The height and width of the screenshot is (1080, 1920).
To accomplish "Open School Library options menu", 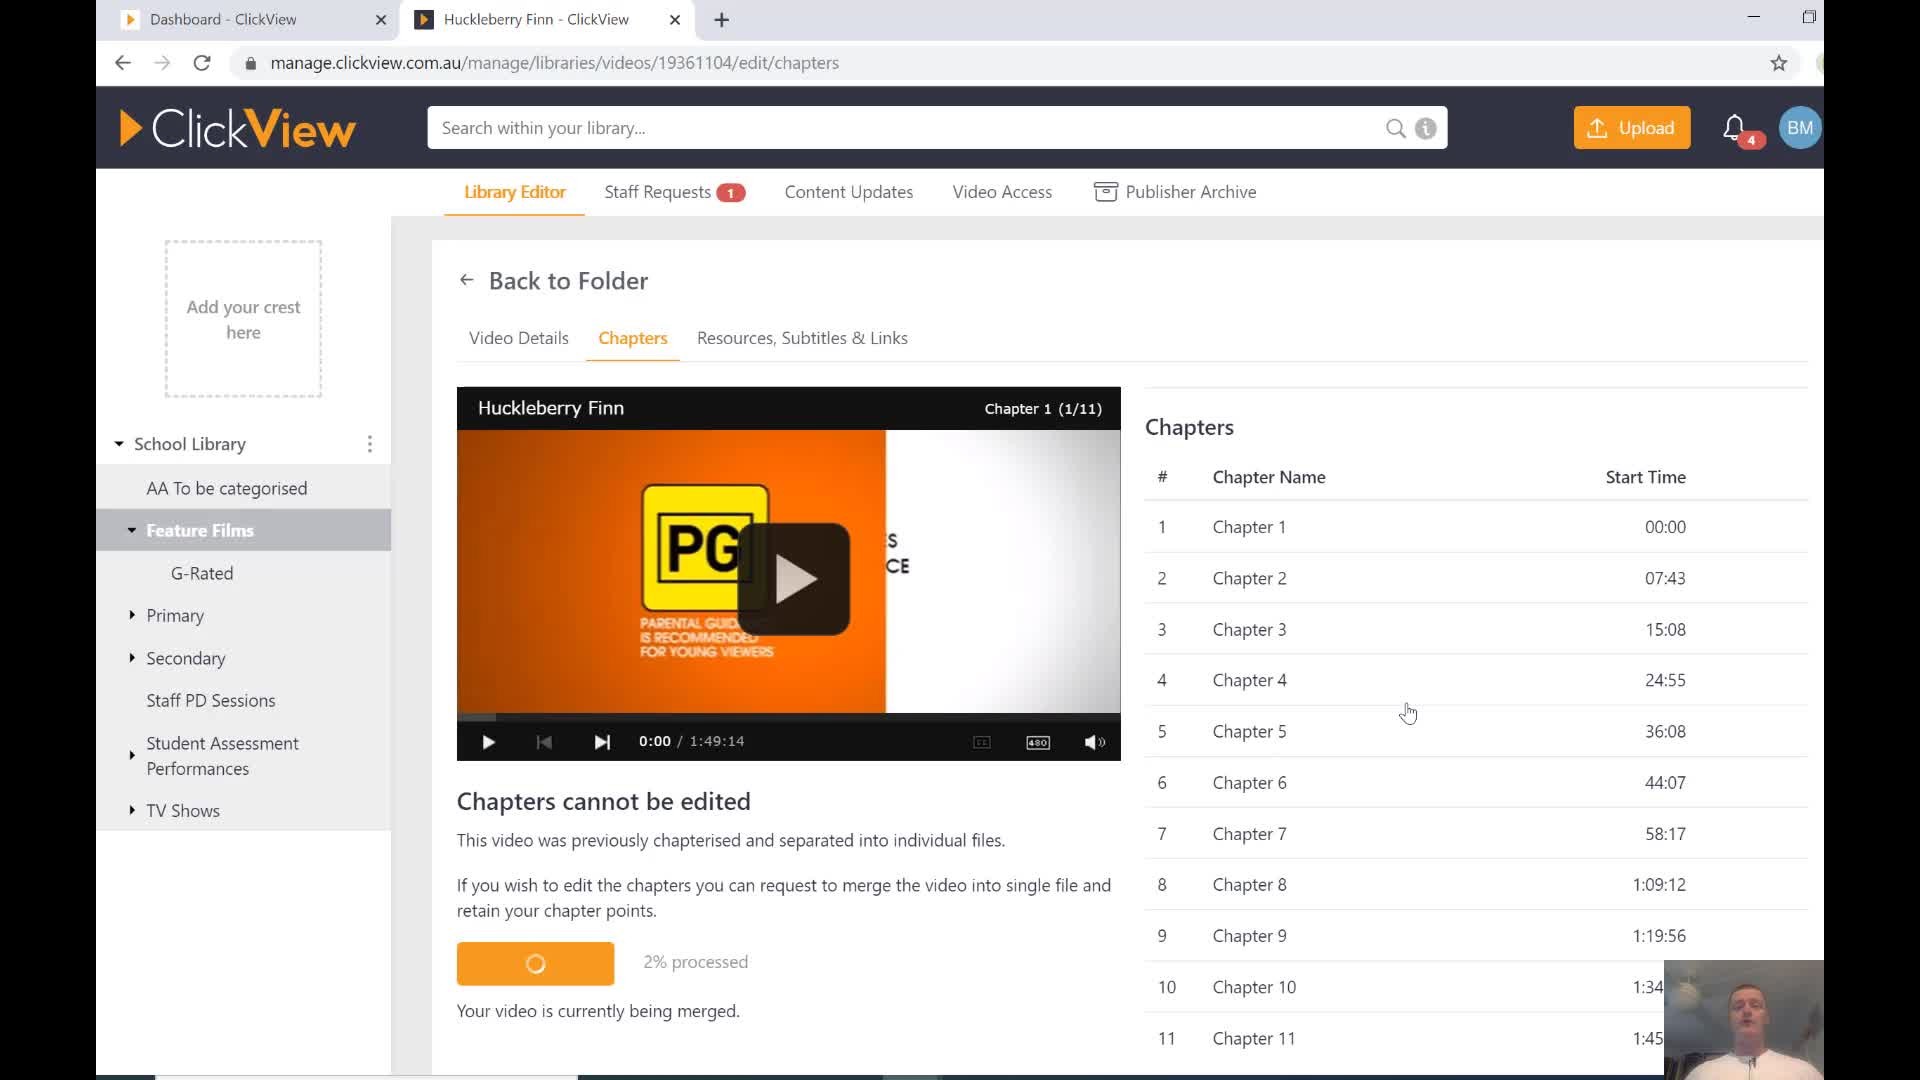I will pos(370,444).
